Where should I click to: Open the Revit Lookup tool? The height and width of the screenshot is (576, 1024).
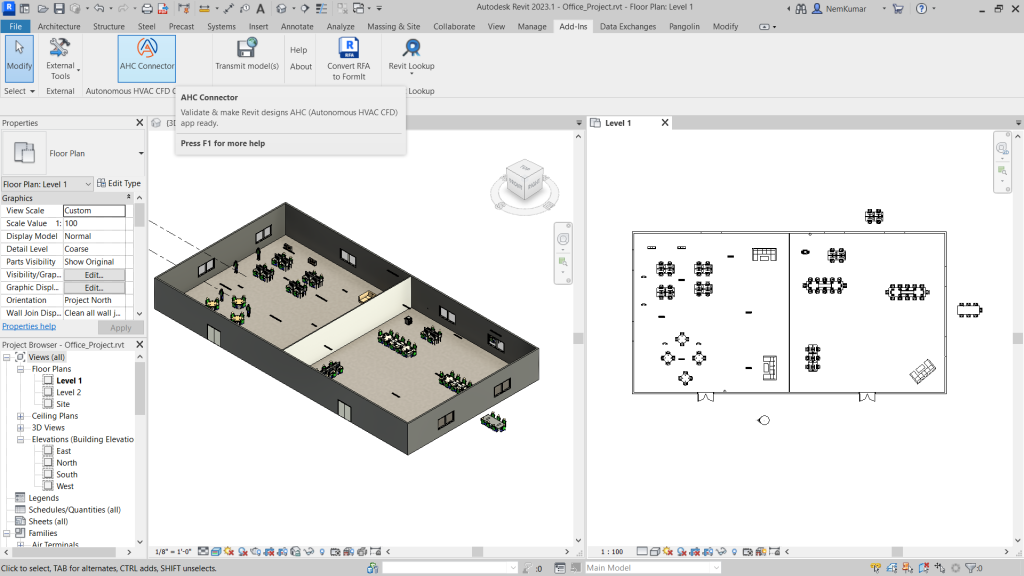click(x=411, y=55)
